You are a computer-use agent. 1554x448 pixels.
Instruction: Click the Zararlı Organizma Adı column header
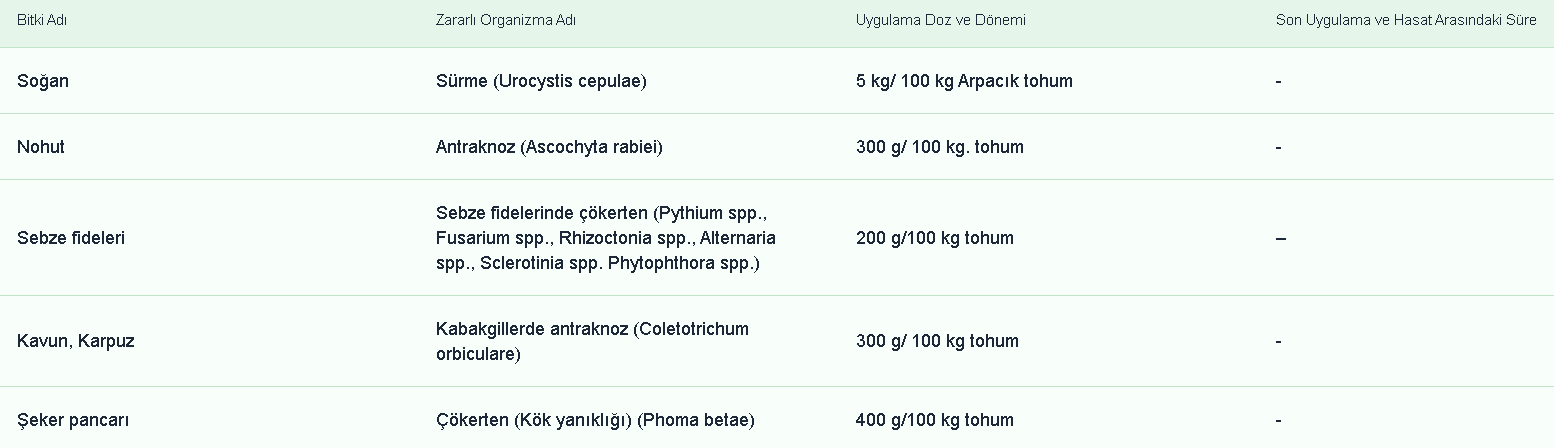pyautogui.click(x=505, y=20)
